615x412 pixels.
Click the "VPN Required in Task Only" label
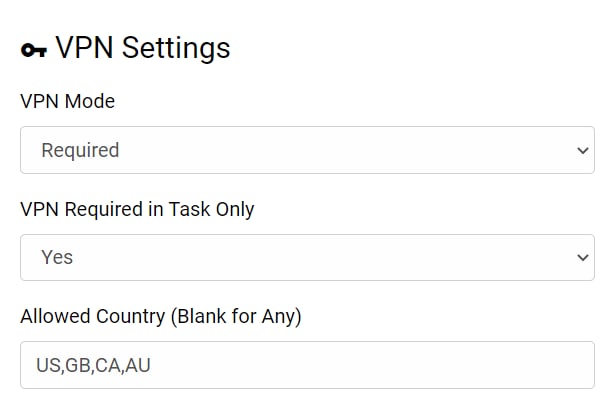point(137,209)
